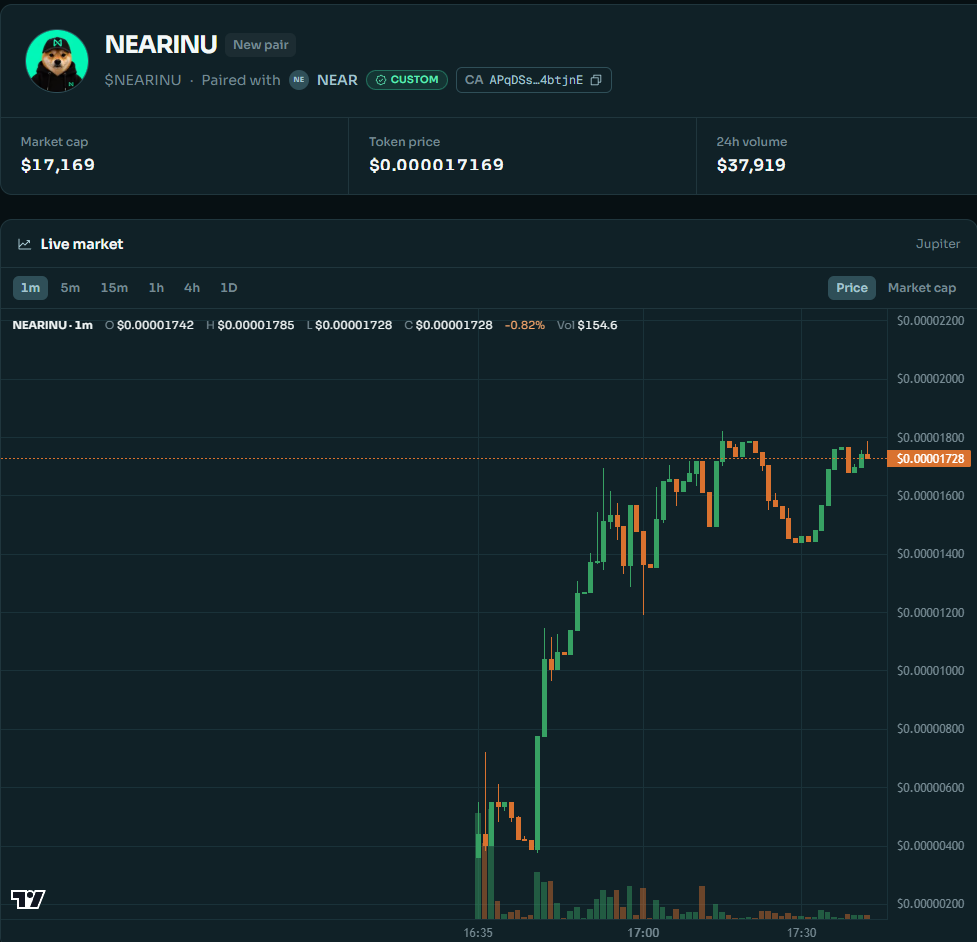Click the $0.00001000 price axis label
Screen dimensions: 977x942
pyautogui.click(x=930, y=671)
